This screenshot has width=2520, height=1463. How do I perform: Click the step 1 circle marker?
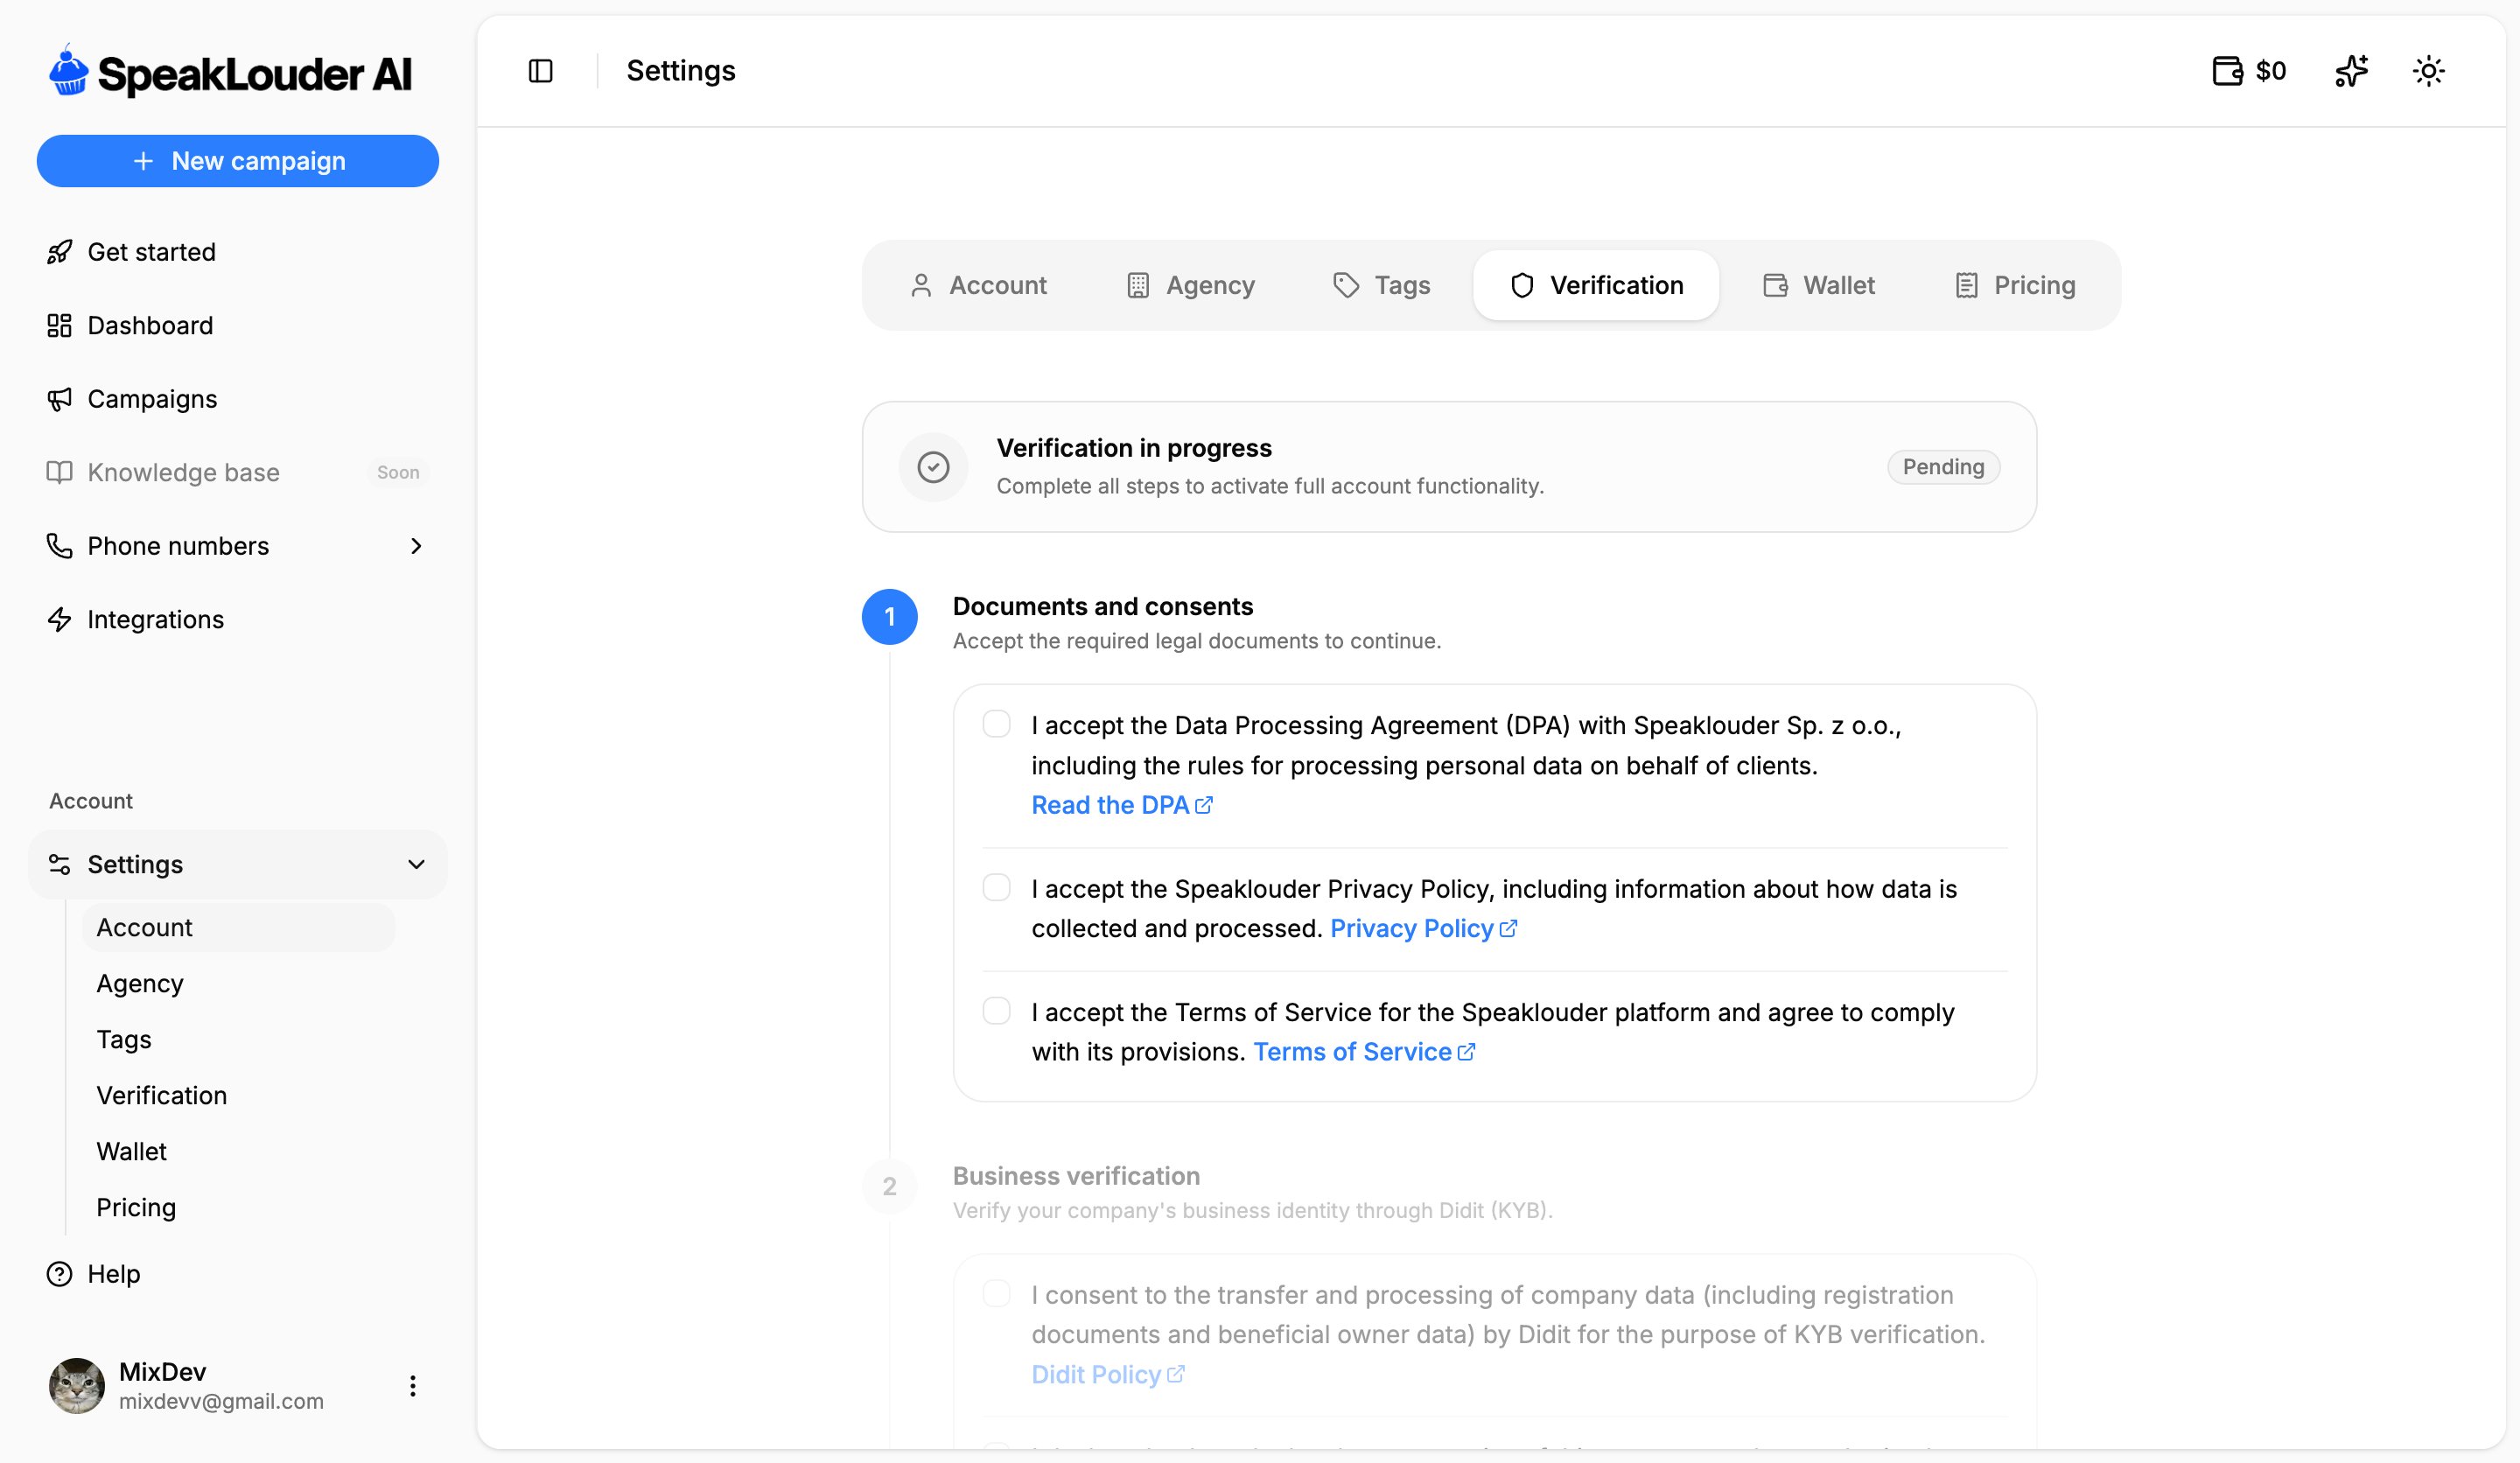[x=889, y=616]
